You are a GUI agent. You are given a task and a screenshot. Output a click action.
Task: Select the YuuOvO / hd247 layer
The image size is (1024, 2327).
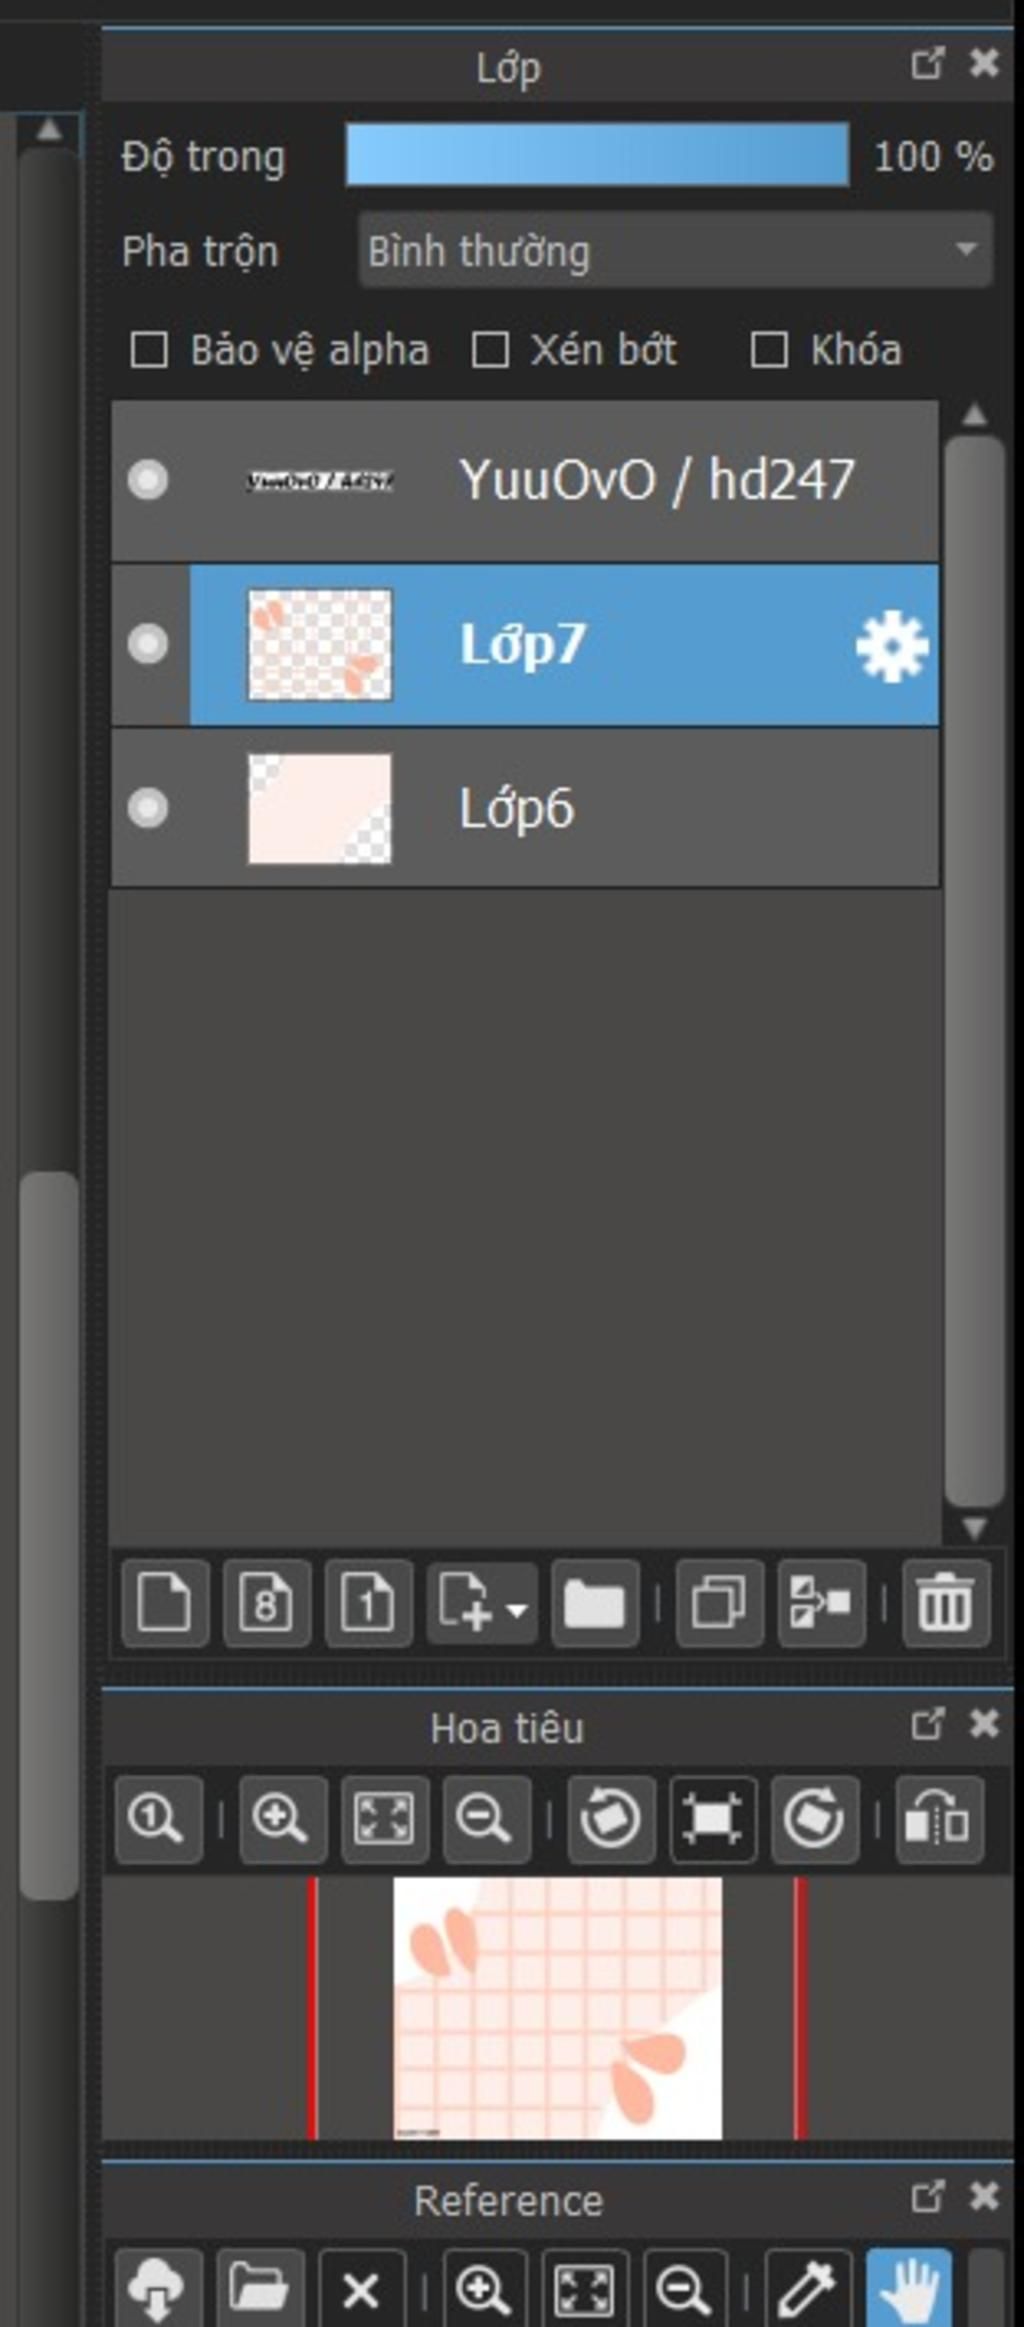pos(655,480)
